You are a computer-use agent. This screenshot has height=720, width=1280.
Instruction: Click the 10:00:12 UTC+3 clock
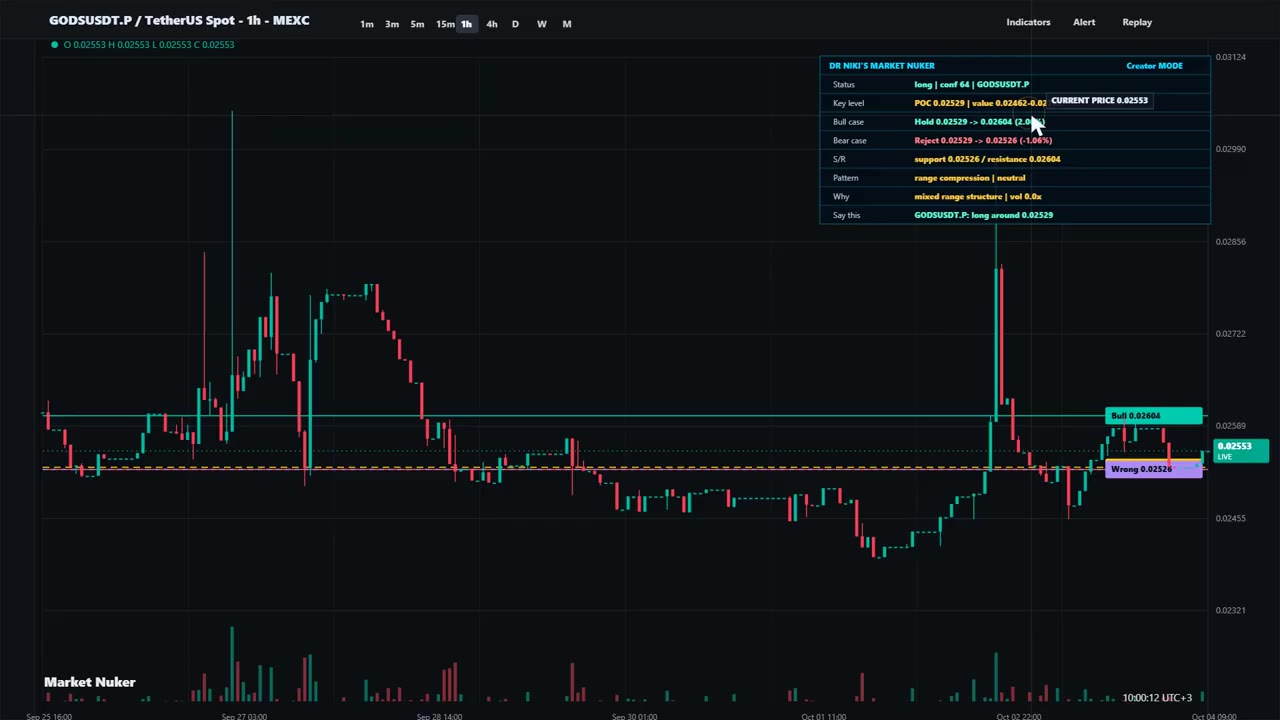tap(1157, 698)
